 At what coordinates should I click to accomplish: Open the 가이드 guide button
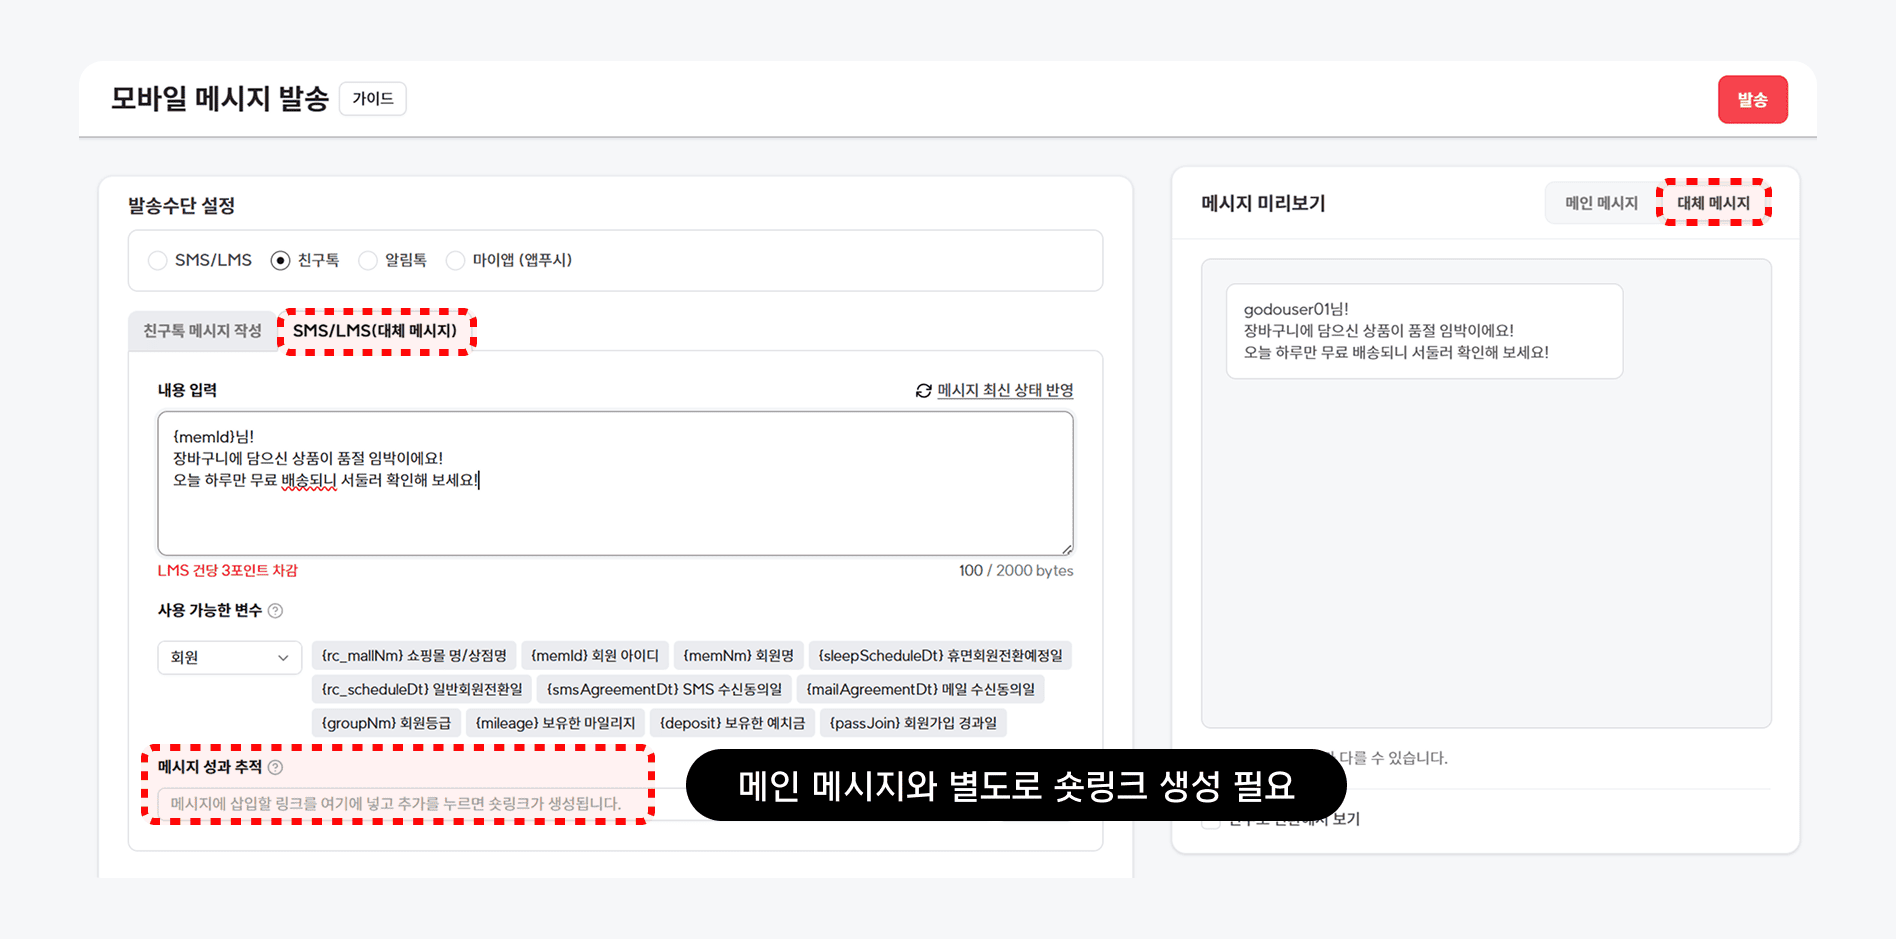(x=373, y=99)
